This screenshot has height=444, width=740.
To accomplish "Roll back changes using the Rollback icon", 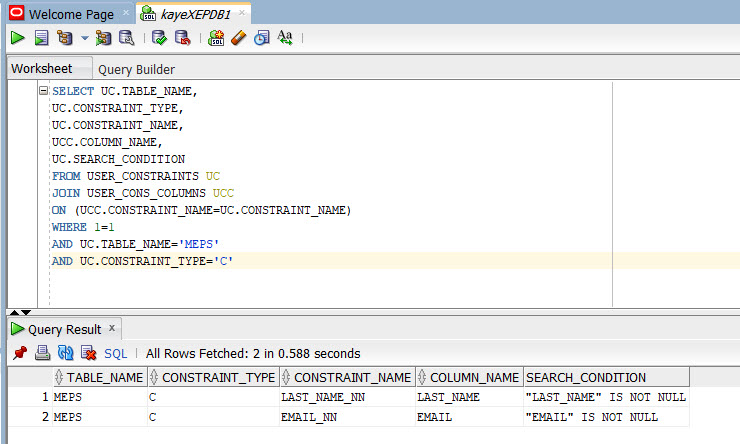I will 183,38.
